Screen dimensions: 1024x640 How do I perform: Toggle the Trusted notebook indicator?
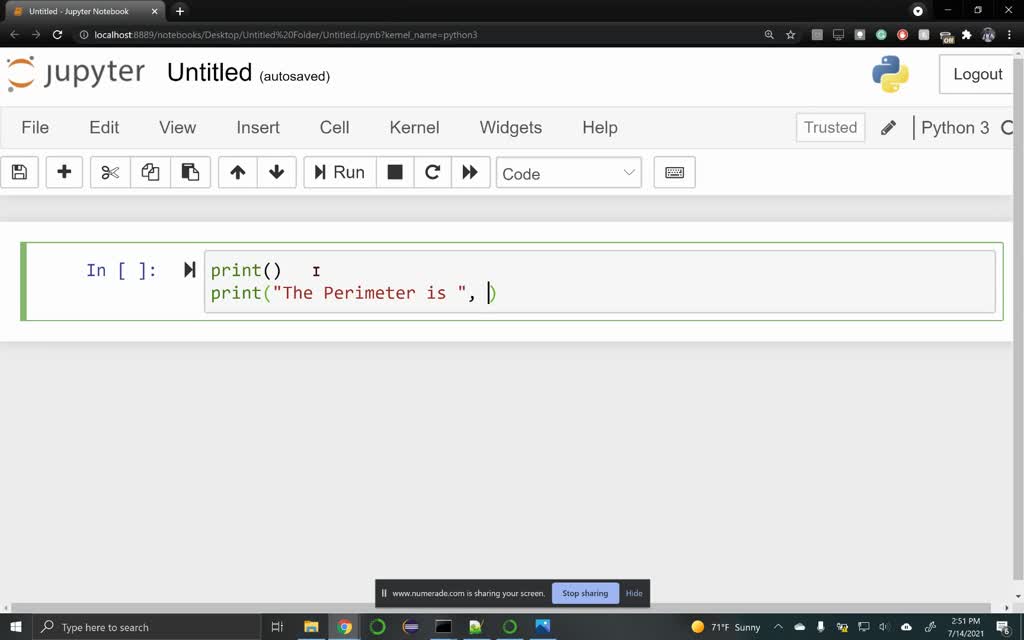tap(830, 127)
